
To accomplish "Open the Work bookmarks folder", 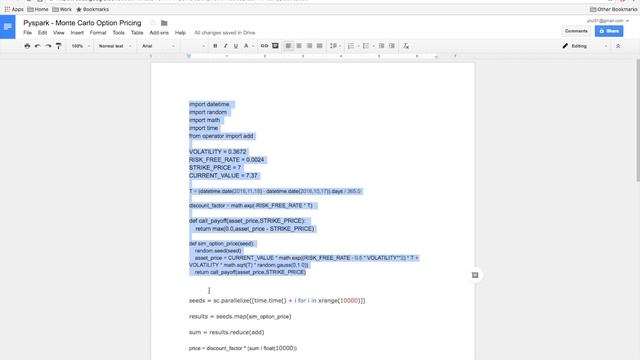I will (x=62, y=9).
